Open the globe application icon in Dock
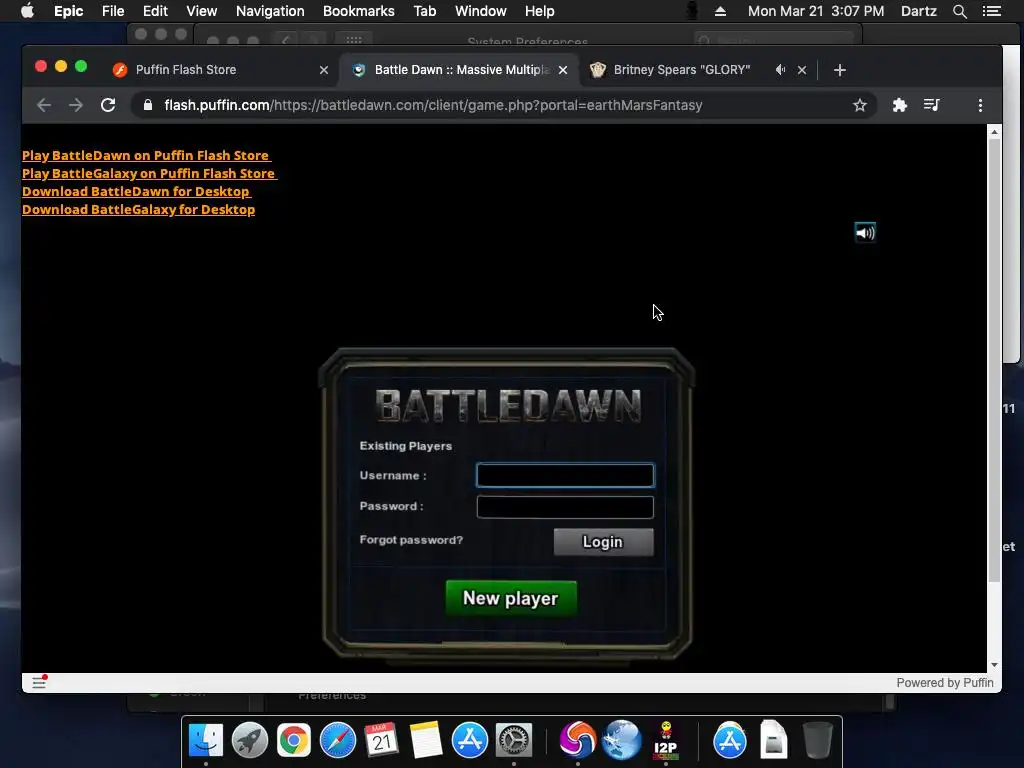The image size is (1024, 768). click(621, 741)
